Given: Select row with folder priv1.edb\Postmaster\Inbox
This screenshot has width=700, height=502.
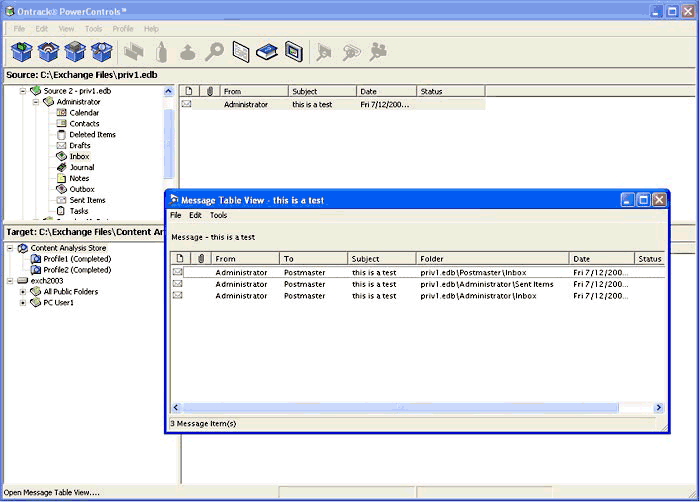Looking at the screenshot, I should [418, 272].
